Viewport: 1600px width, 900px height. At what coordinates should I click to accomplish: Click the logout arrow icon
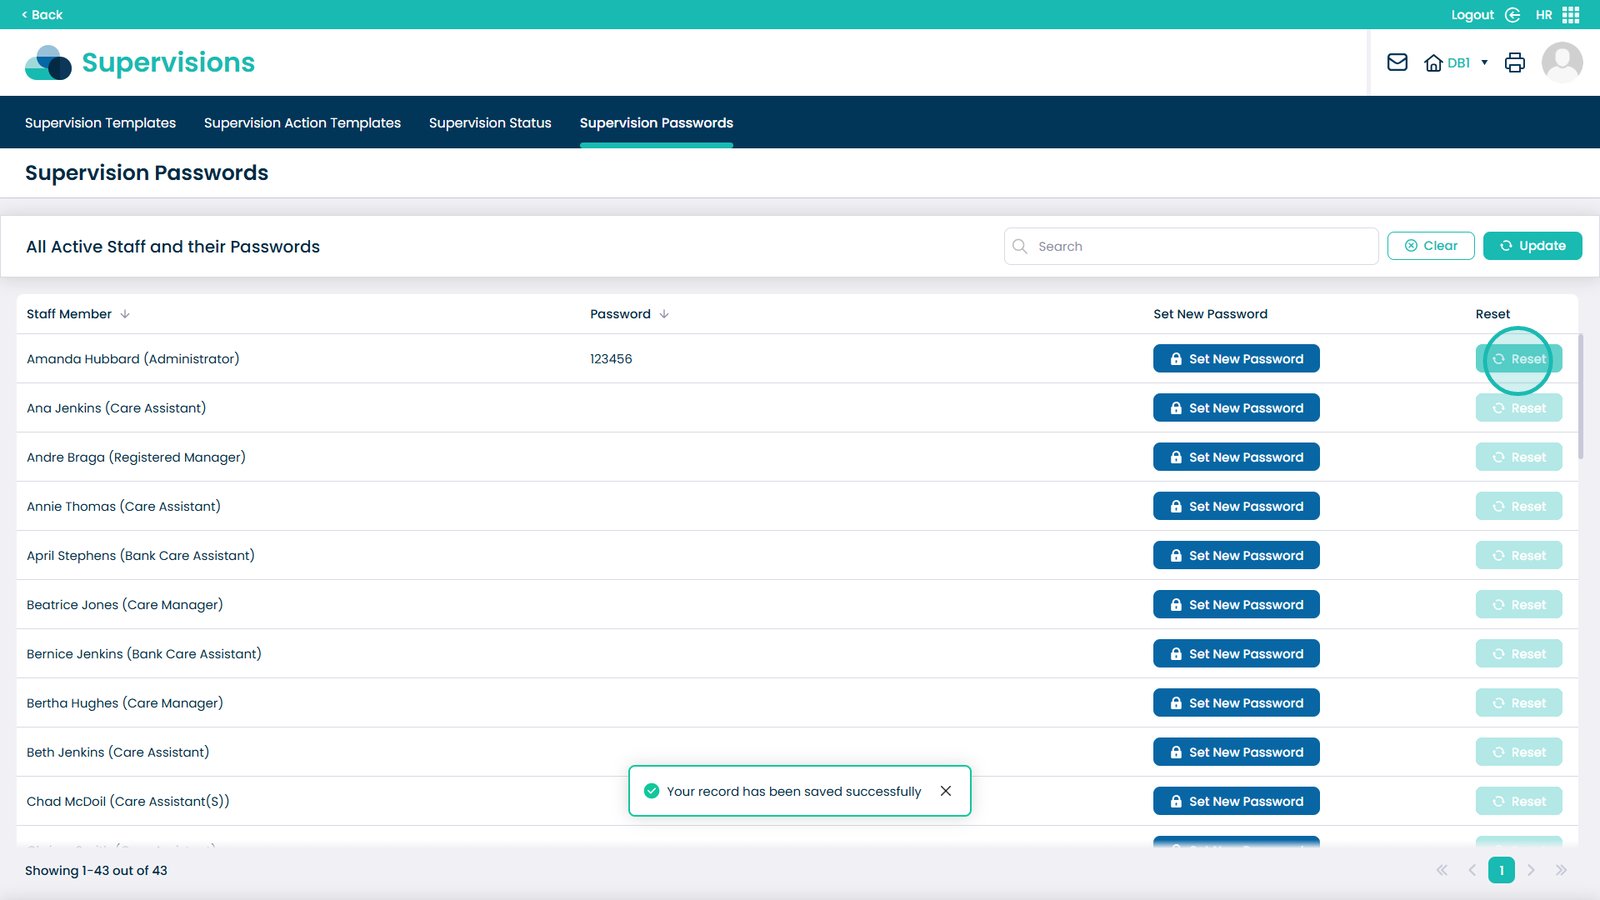tap(1512, 15)
